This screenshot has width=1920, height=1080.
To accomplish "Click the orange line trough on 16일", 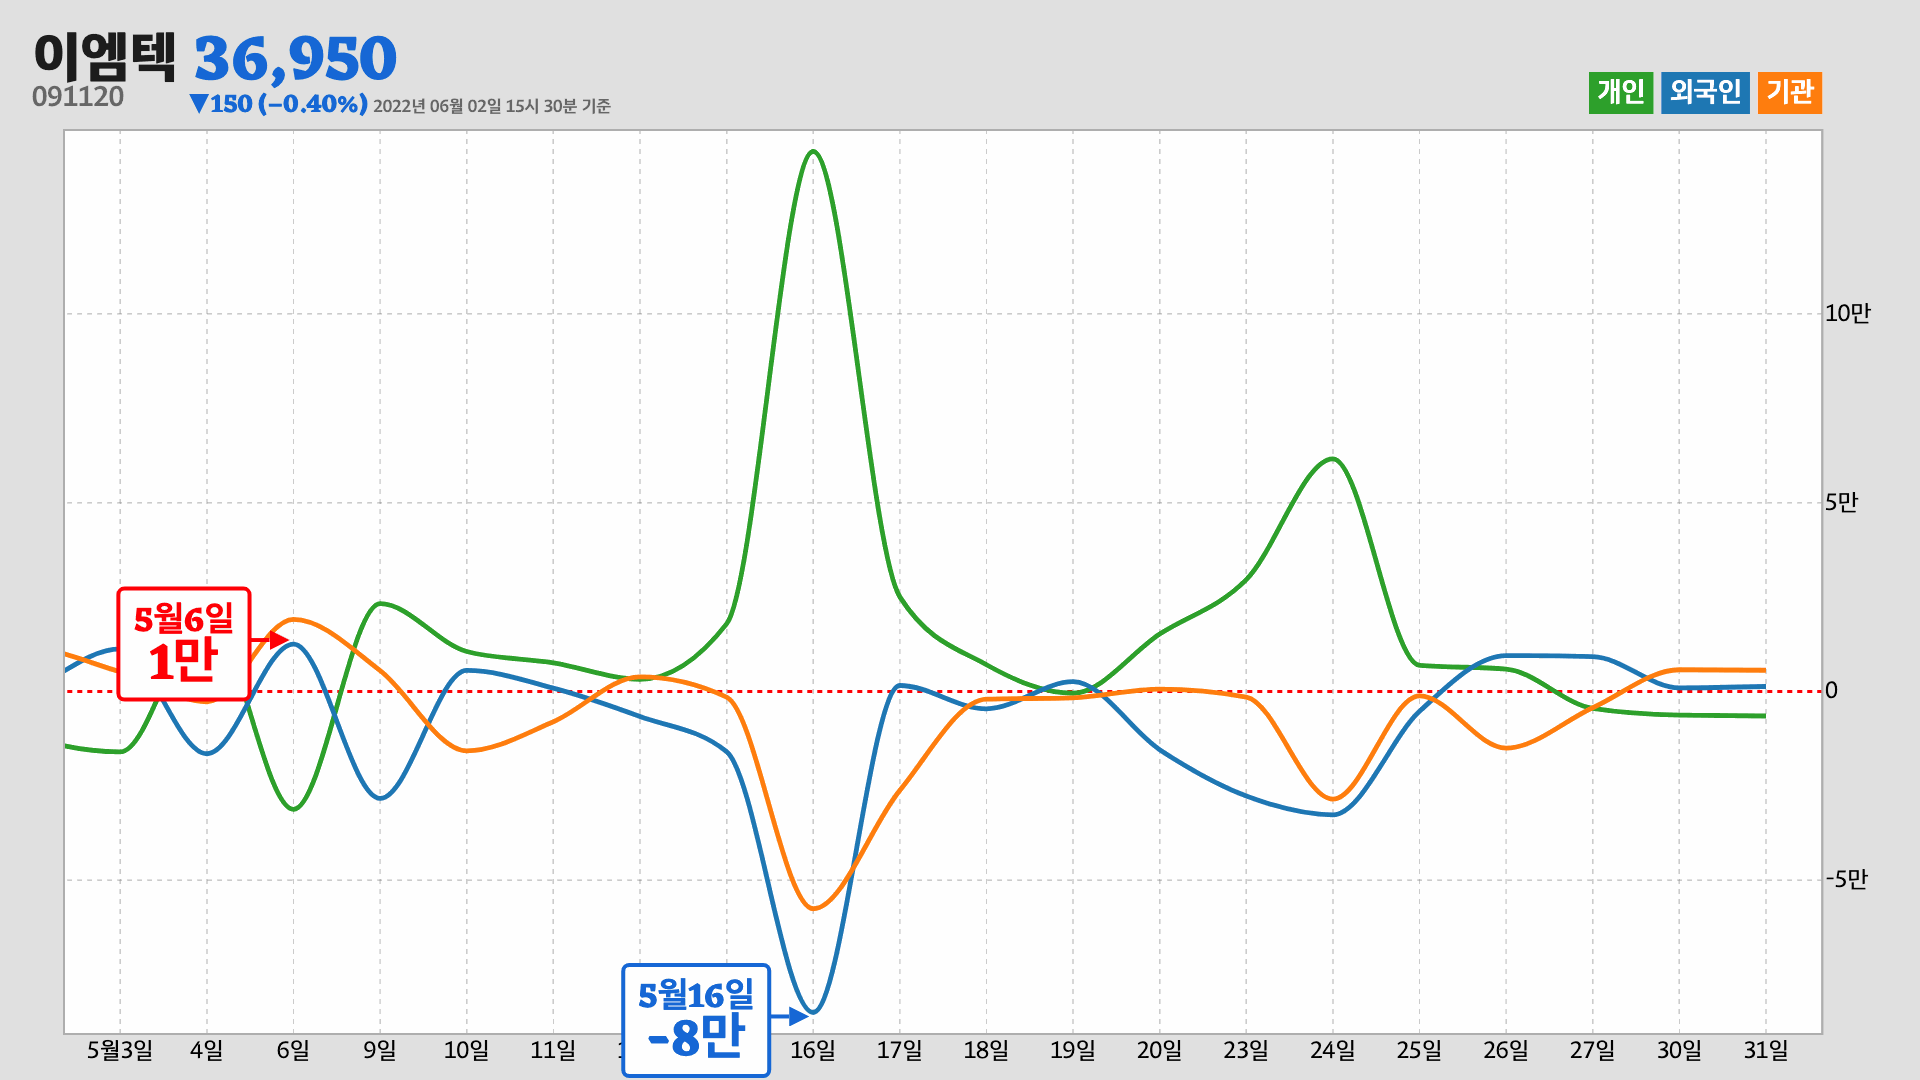I will [x=813, y=908].
